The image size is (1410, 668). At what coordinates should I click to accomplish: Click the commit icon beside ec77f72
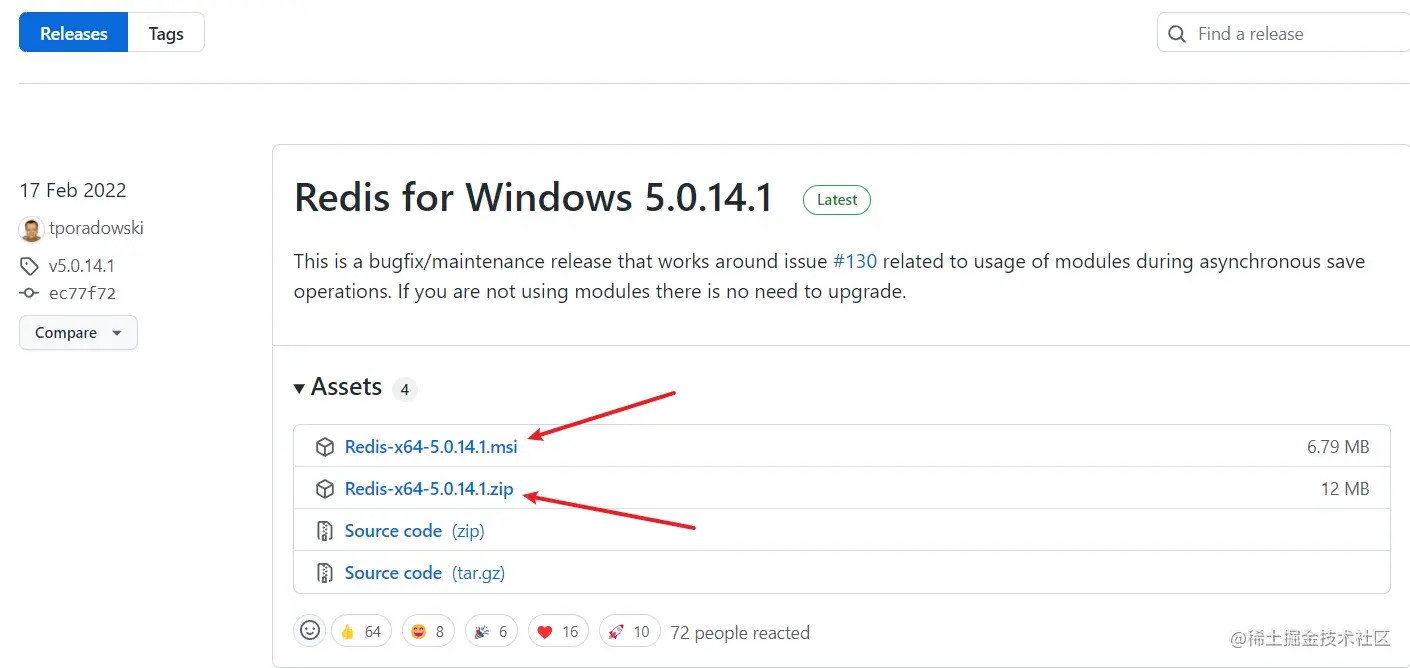tap(29, 294)
